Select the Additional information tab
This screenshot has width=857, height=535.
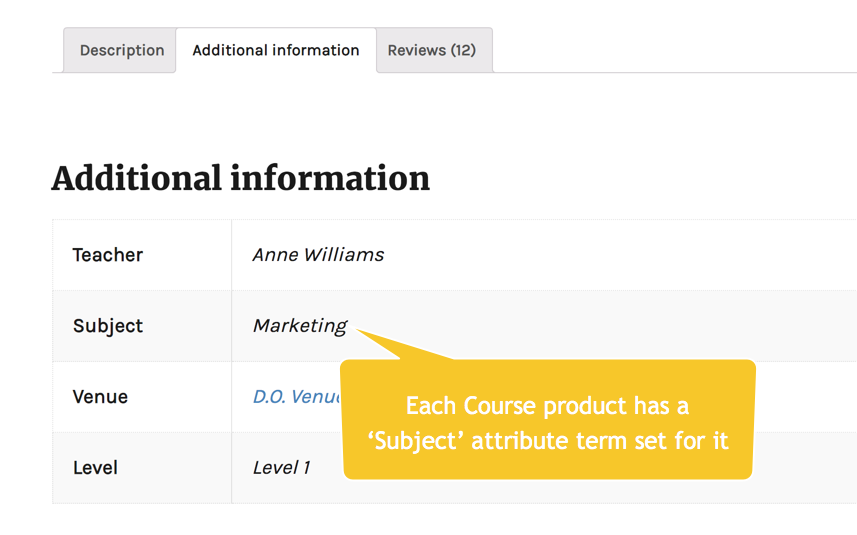276,50
